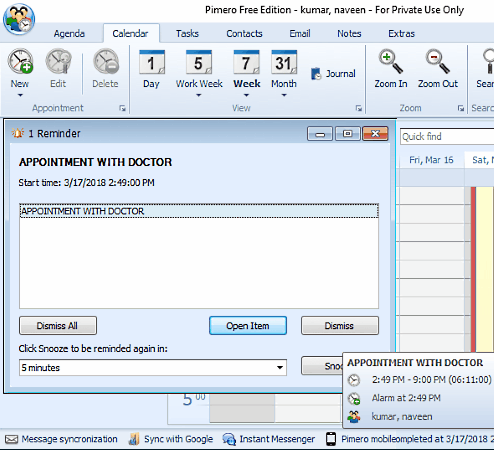The image size is (494, 450).
Task: Click the Pimero application logo button
Action: pyautogui.click(x=19, y=19)
